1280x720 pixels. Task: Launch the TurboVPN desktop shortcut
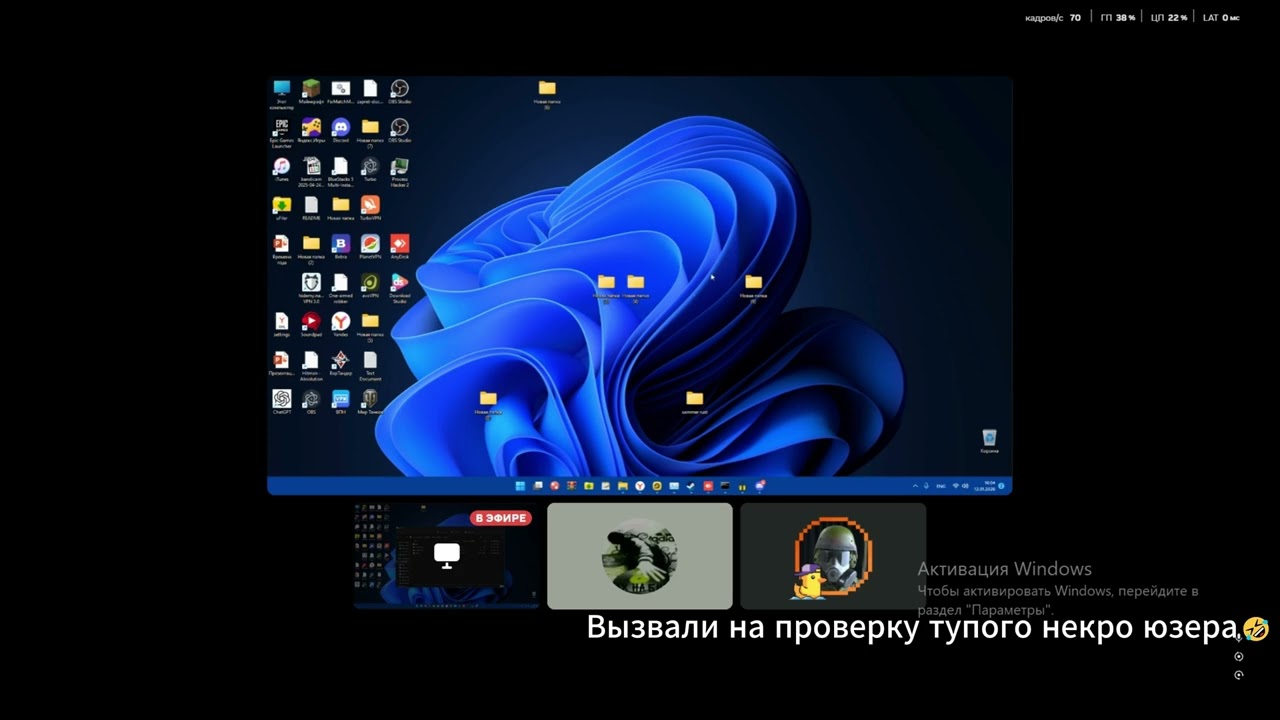coord(370,208)
